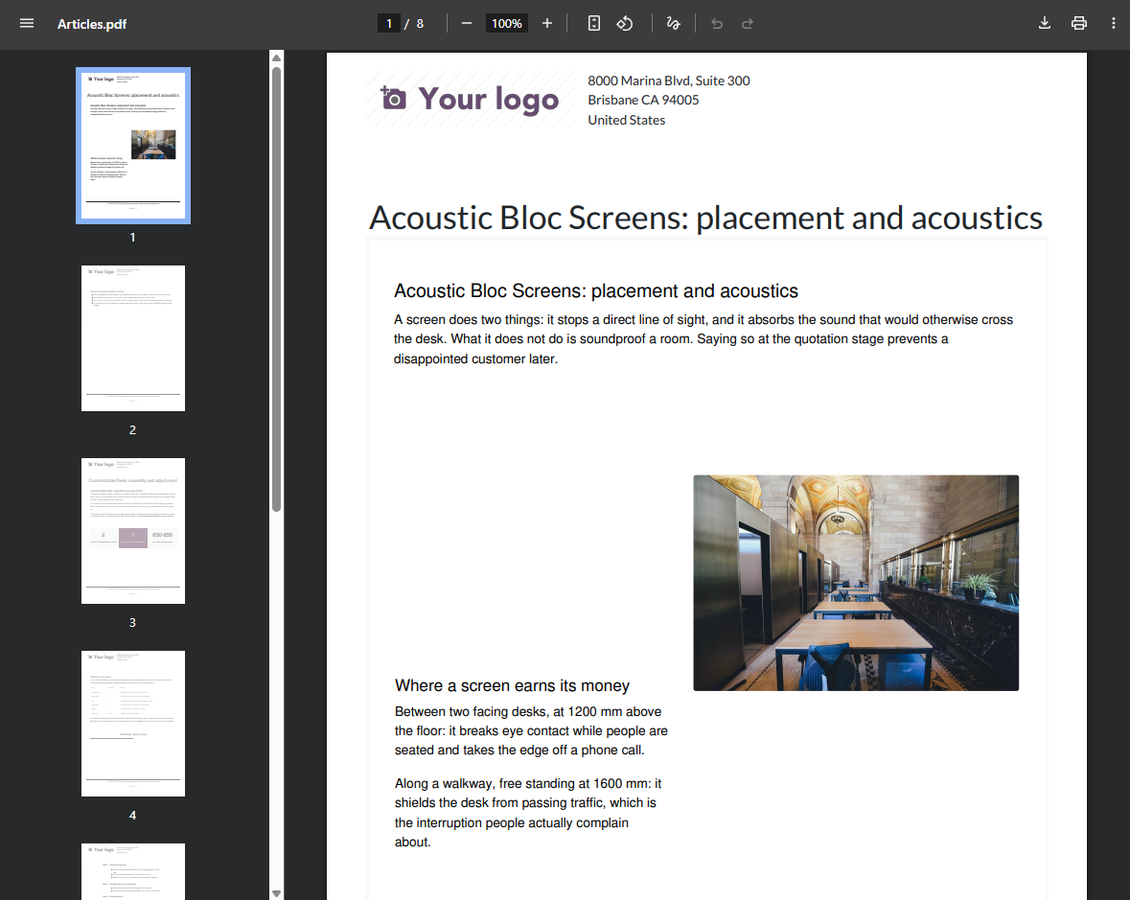Click the current page number field
The image size is (1130, 900).
[x=388, y=24]
